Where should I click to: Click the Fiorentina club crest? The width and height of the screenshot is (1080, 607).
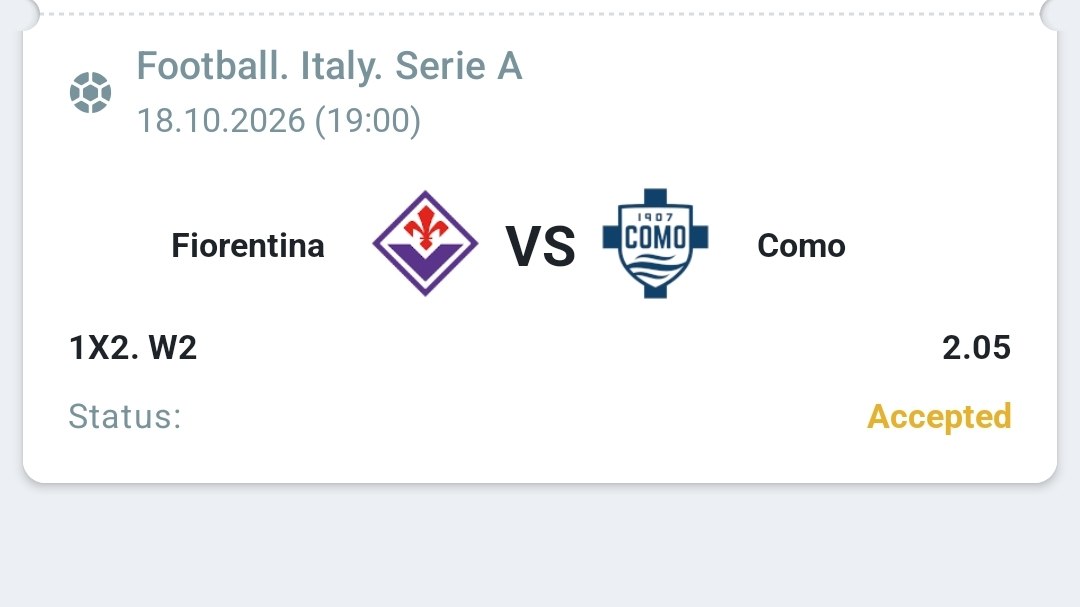click(425, 243)
